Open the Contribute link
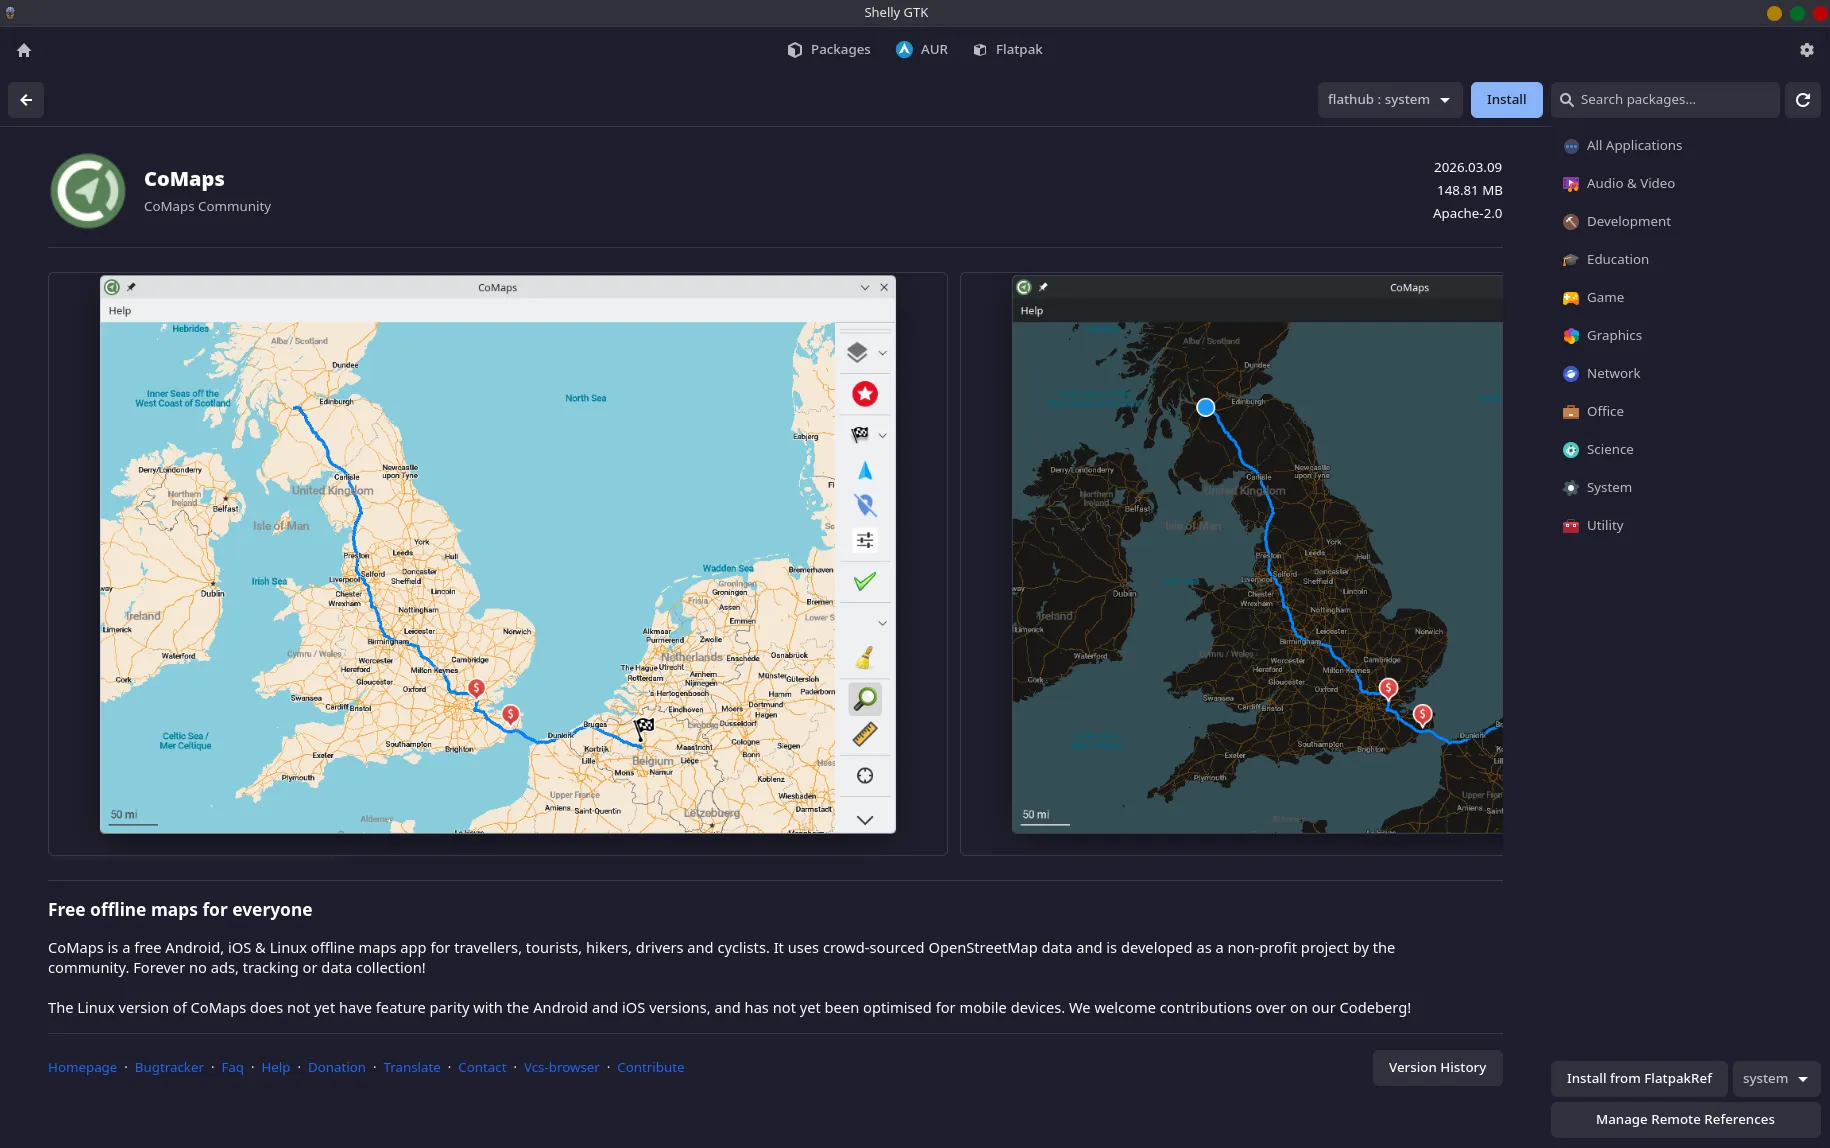 click(x=651, y=1068)
